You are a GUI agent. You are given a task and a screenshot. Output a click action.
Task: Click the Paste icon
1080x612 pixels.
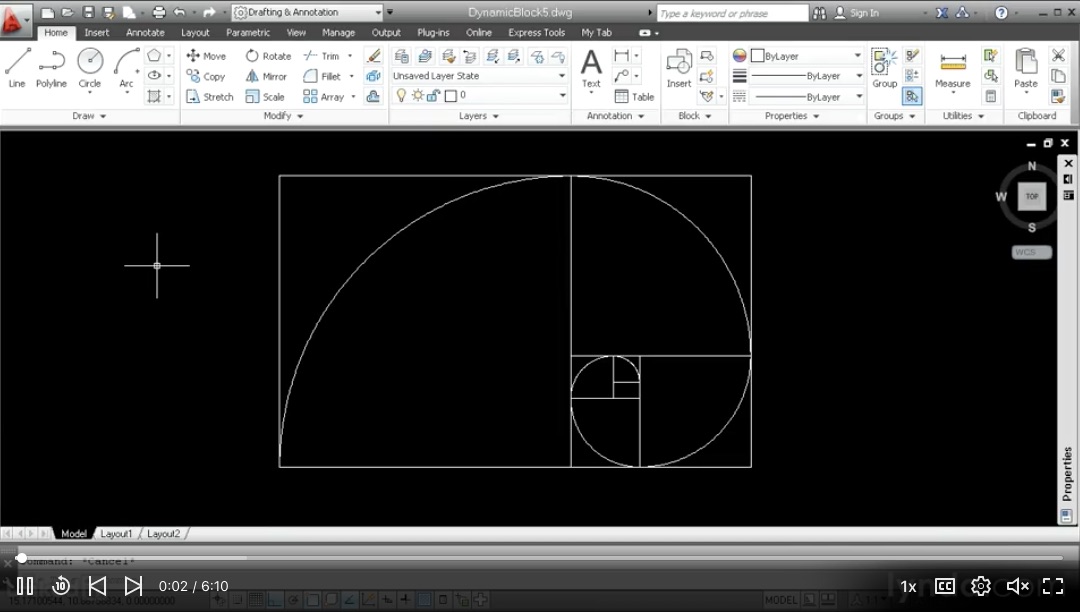coord(1026,68)
